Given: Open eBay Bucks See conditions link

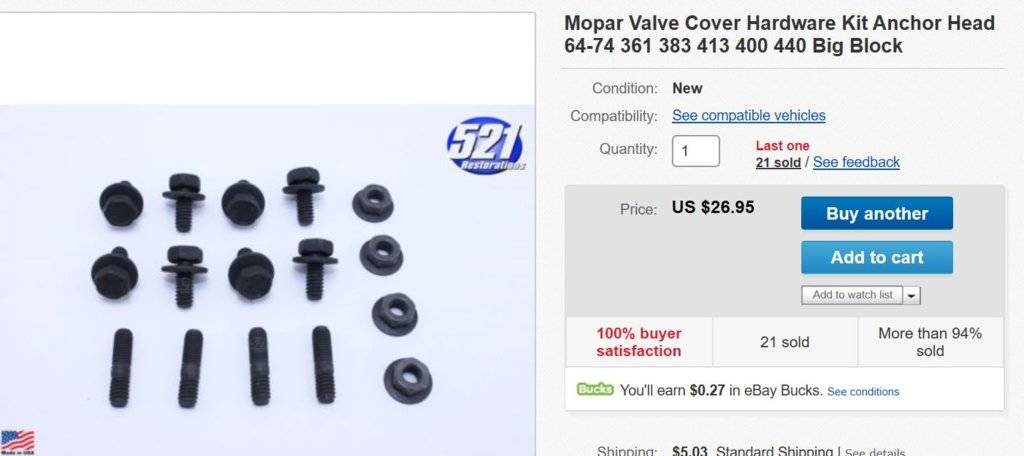Looking at the screenshot, I should pyautogui.click(x=863, y=392).
